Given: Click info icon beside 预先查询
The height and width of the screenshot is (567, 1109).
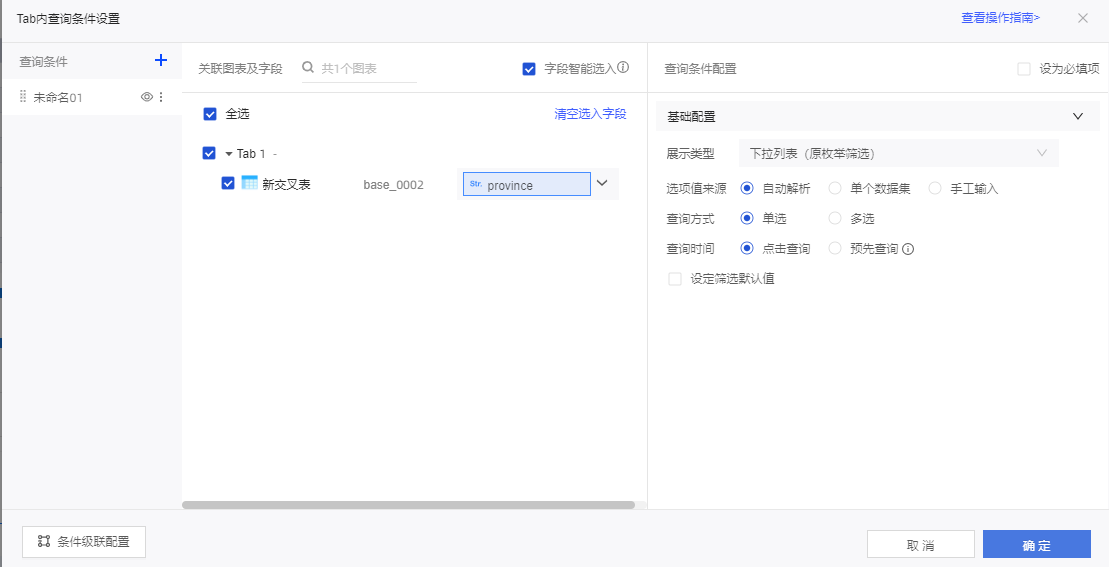Looking at the screenshot, I should coord(908,249).
